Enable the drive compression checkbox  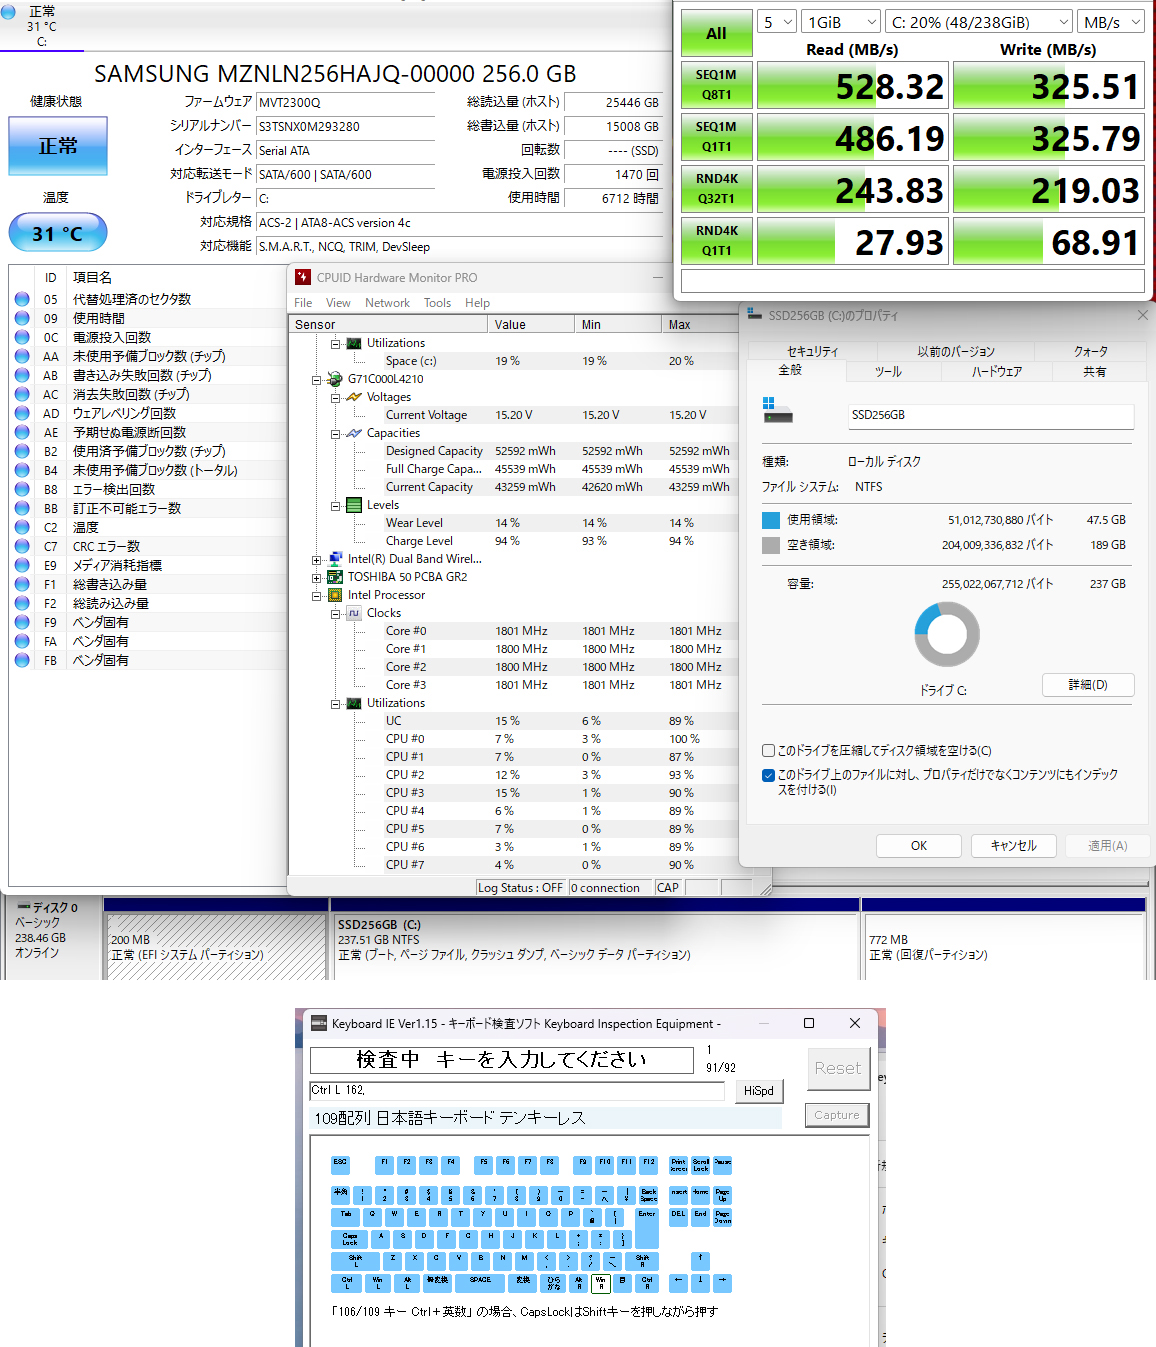pos(768,751)
